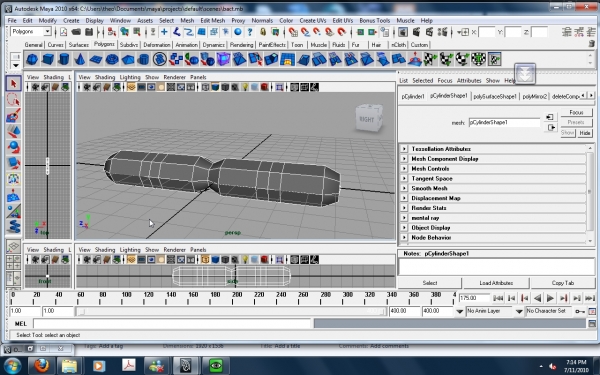
Task: Activate the Move tool in toolbox
Action: tap(13, 131)
